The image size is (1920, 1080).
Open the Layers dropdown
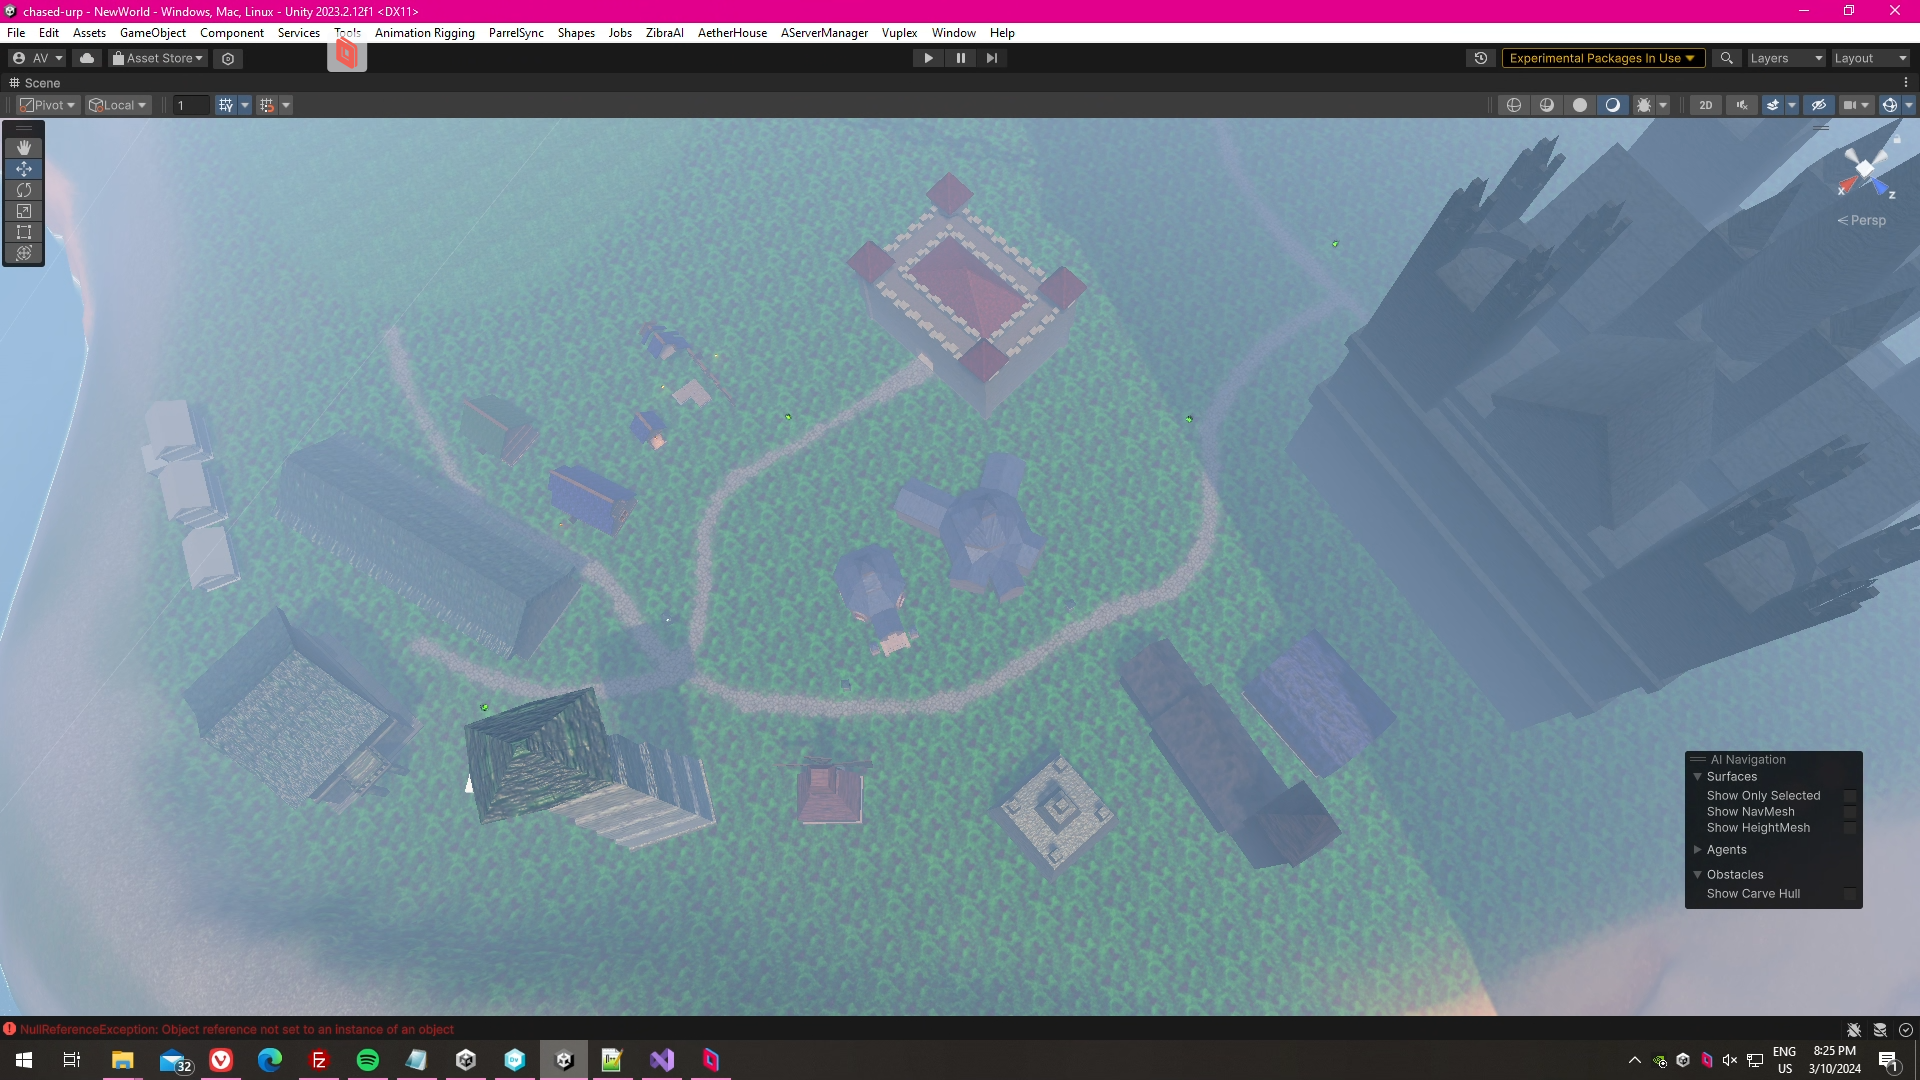point(1786,58)
